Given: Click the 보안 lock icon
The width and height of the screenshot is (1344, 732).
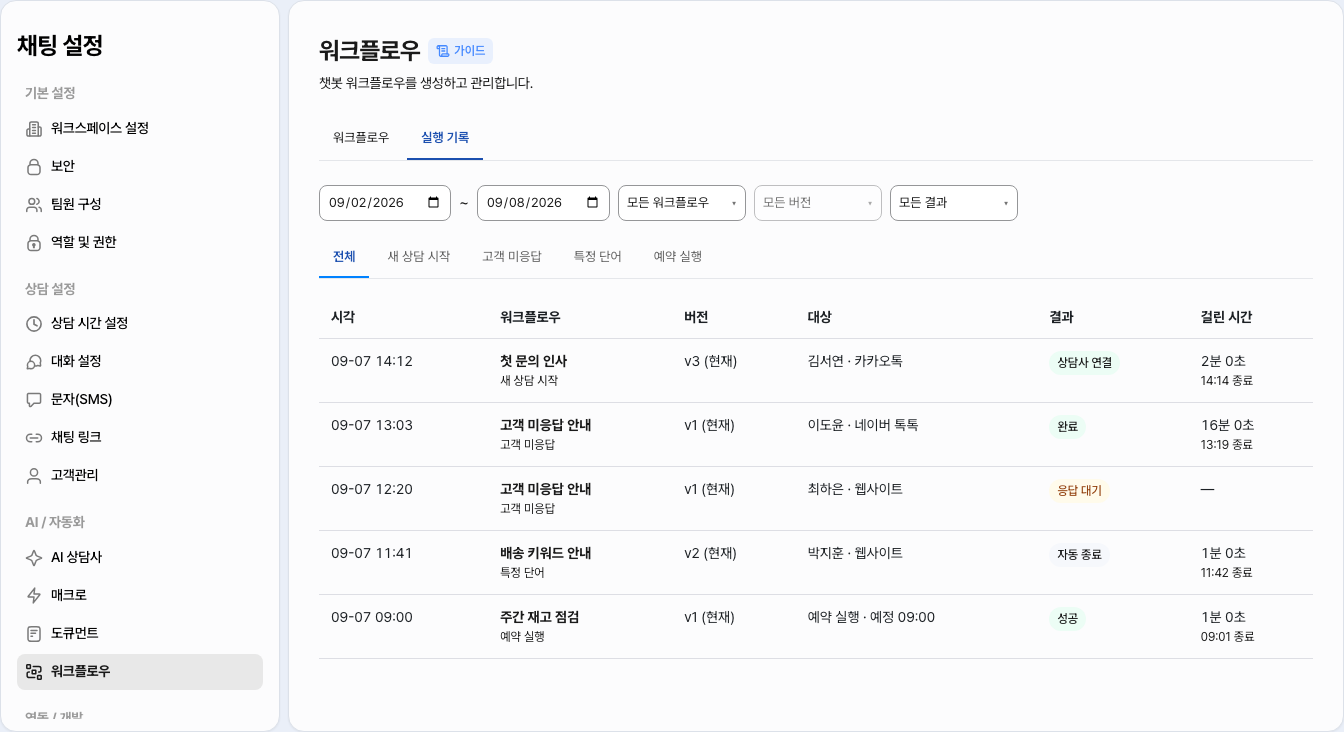Looking at the screenshot, I should [34, 167].
